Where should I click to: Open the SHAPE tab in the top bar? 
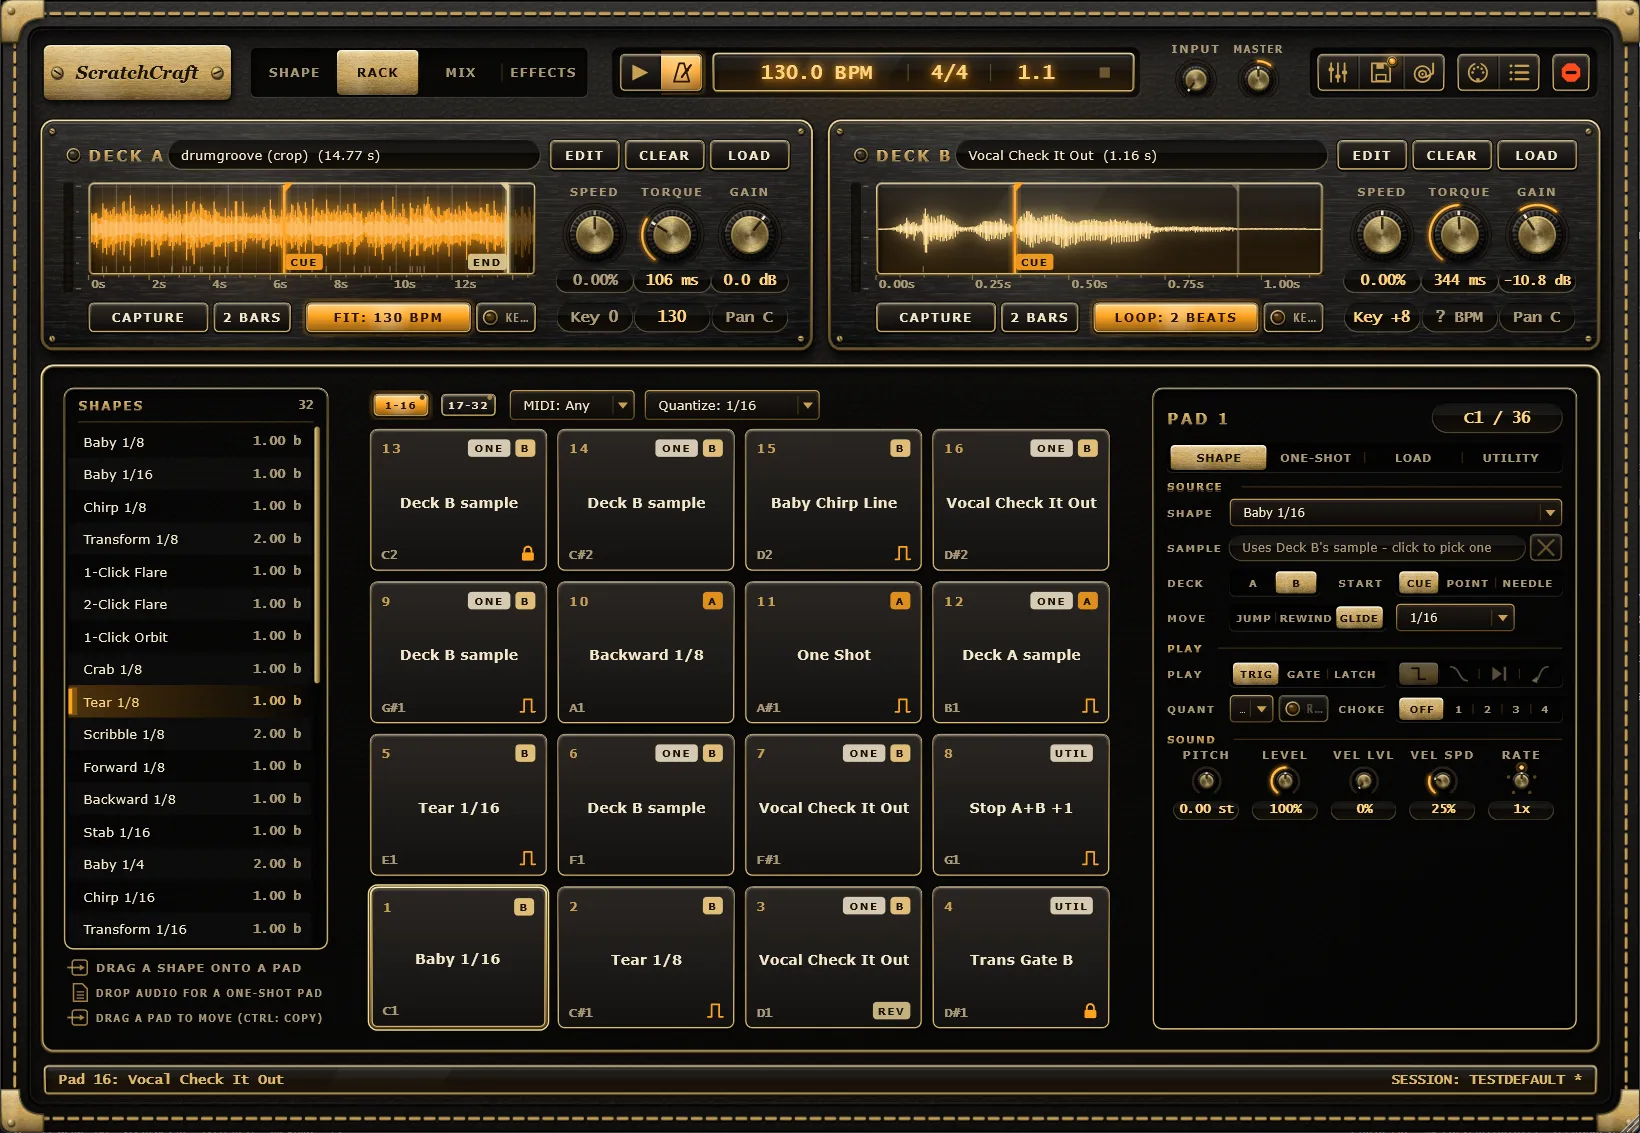pyautogui.click(x=294, y=73)
